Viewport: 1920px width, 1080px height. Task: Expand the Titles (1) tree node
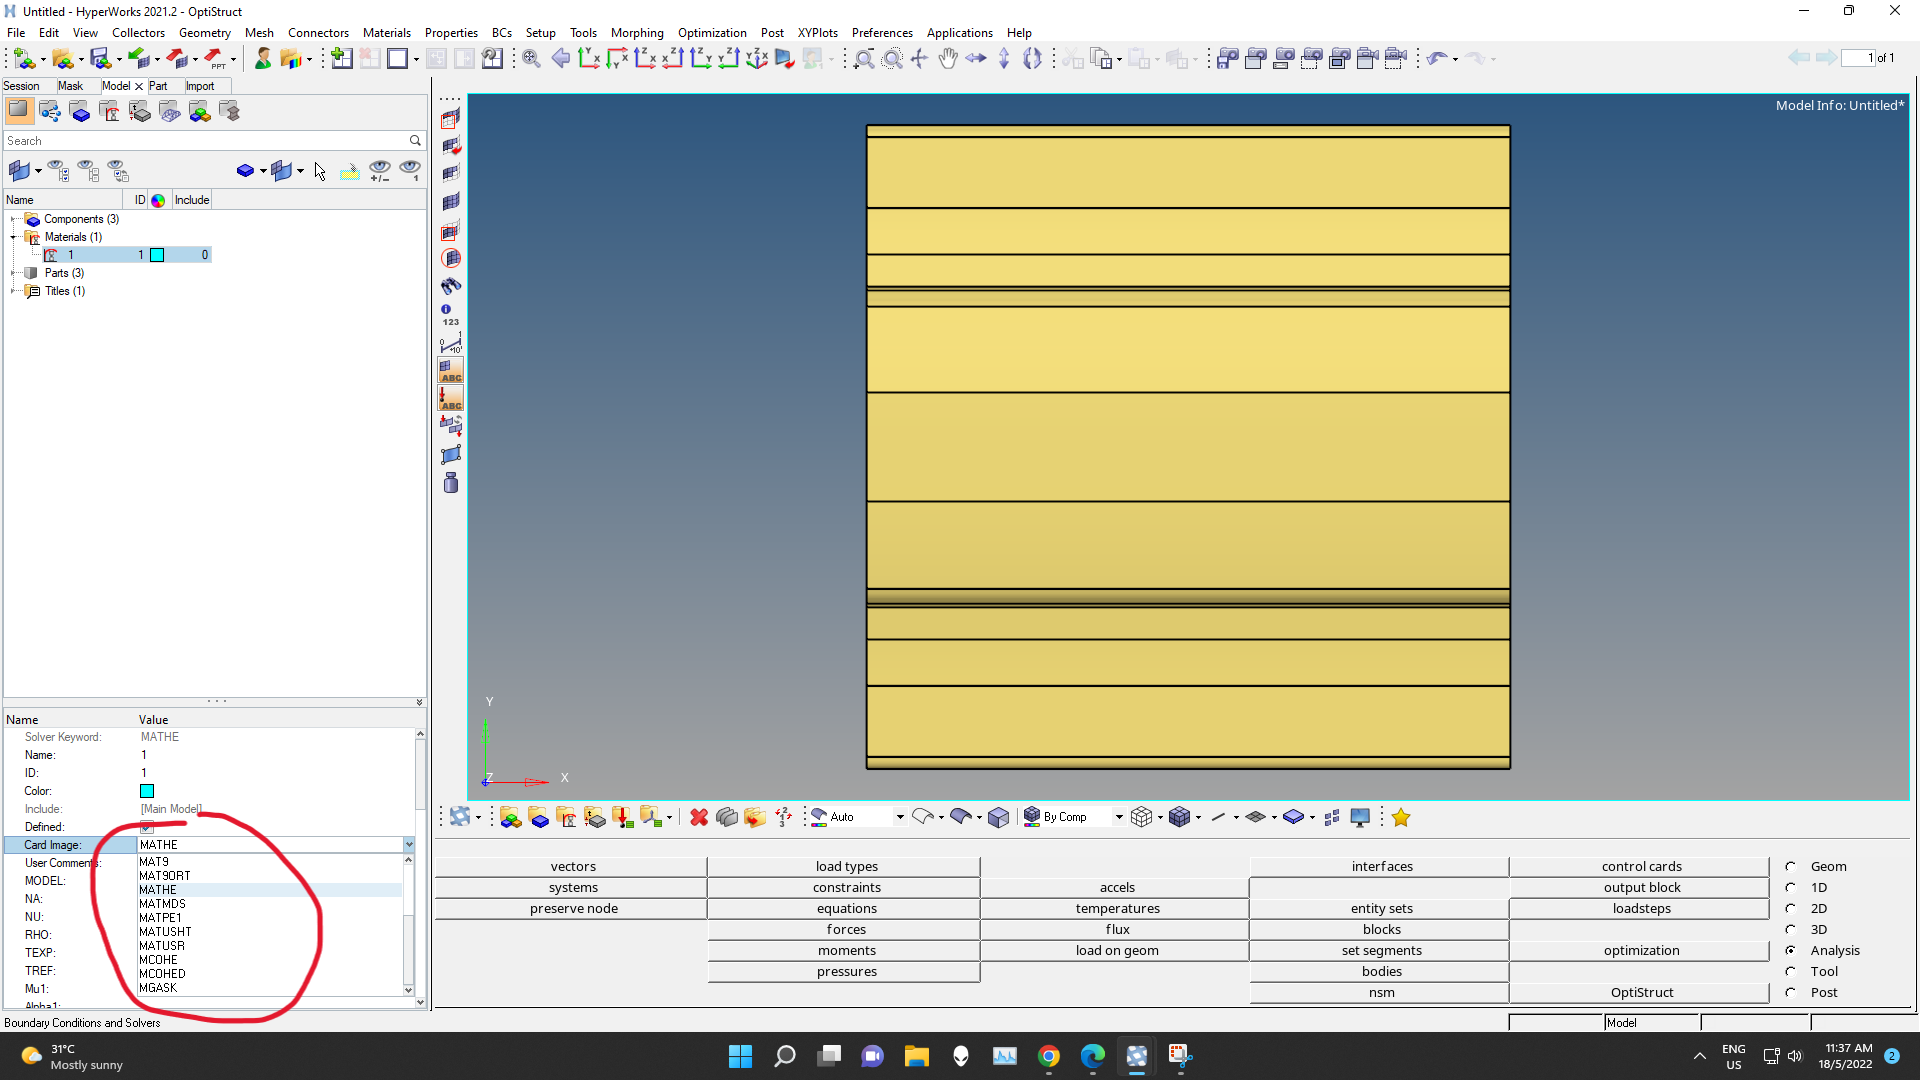[x=14, y=291]
